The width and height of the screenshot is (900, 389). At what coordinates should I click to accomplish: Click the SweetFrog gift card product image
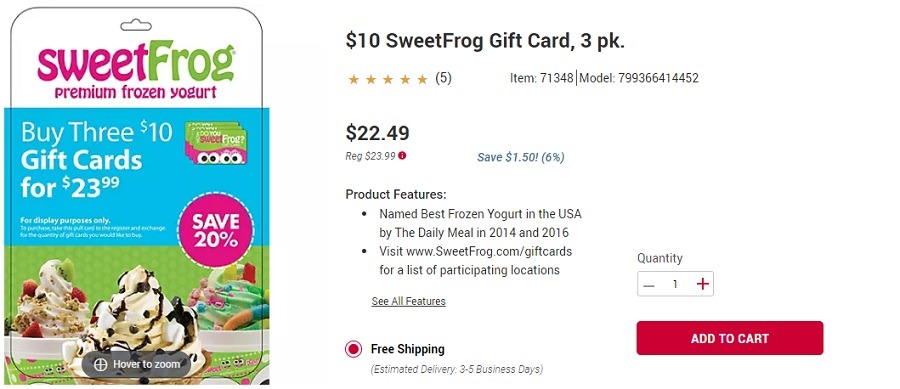pyautogui.click(x=137, y=196)
